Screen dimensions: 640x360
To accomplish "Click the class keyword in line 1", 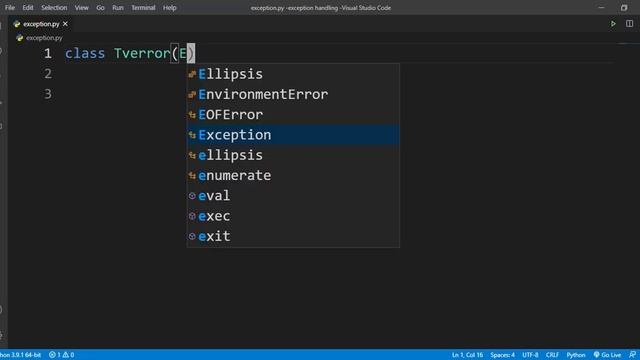I will (85, 53).
